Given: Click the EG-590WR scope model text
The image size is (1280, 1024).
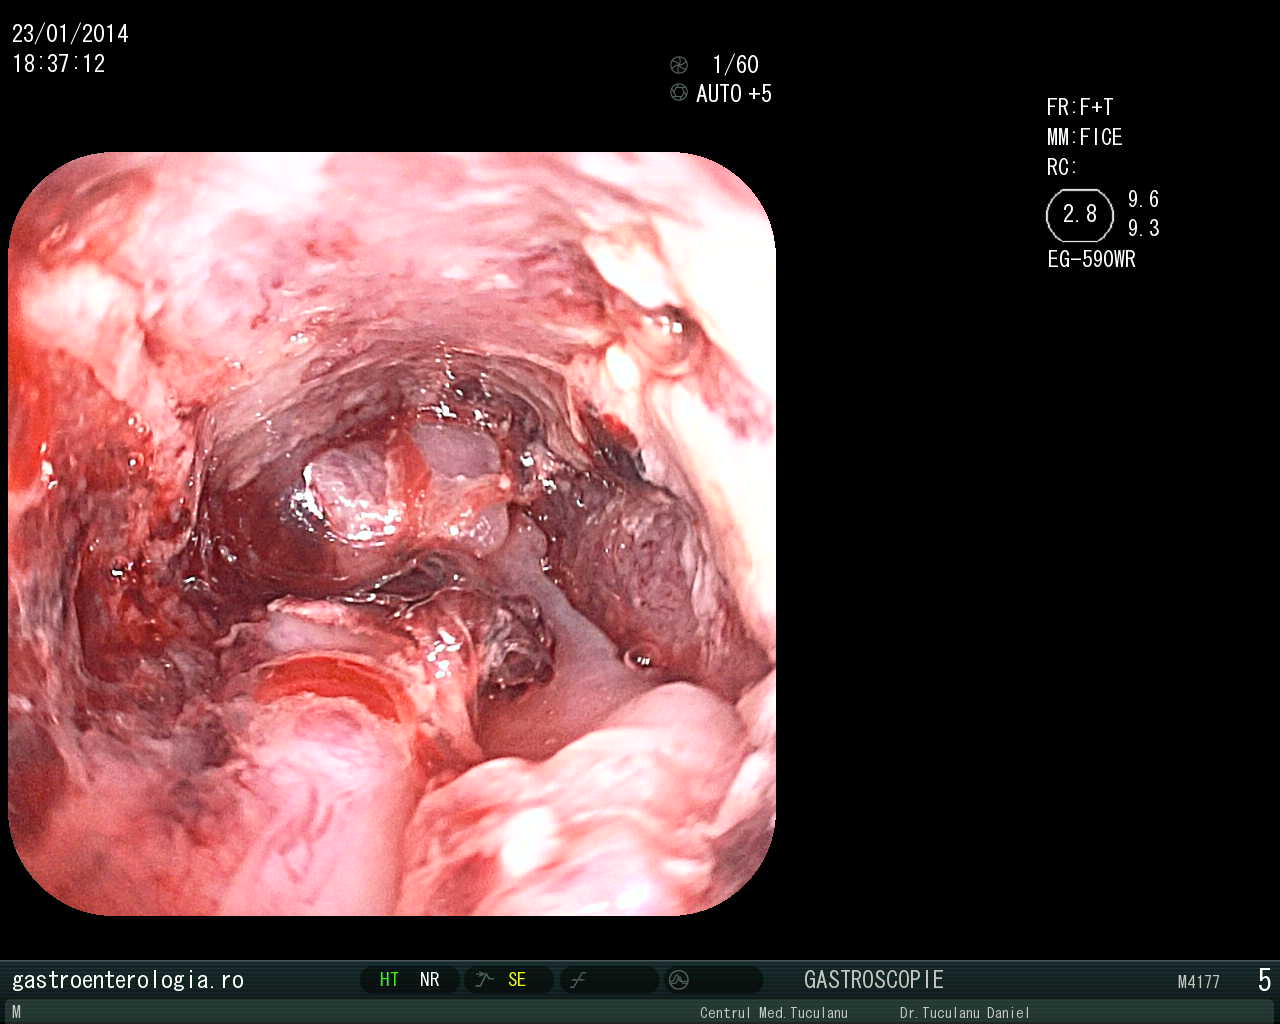Looking at the screenshot, I should click(x=1092, y=259).
